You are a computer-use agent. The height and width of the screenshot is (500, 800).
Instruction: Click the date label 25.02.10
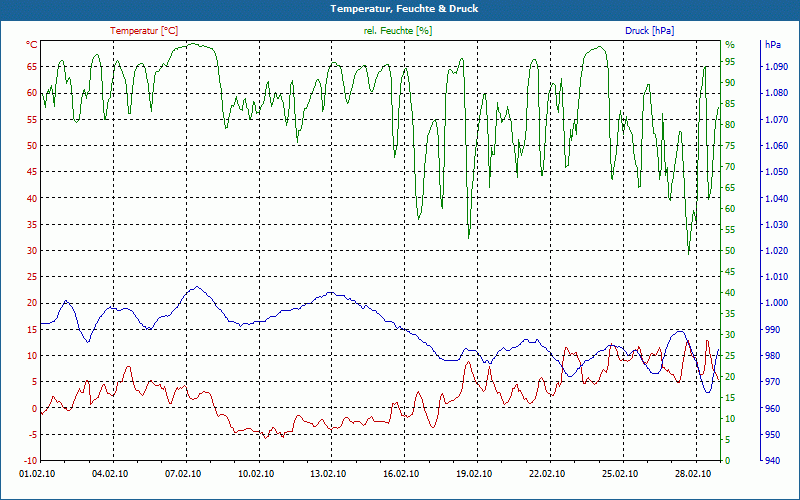[x=620, y=474]
